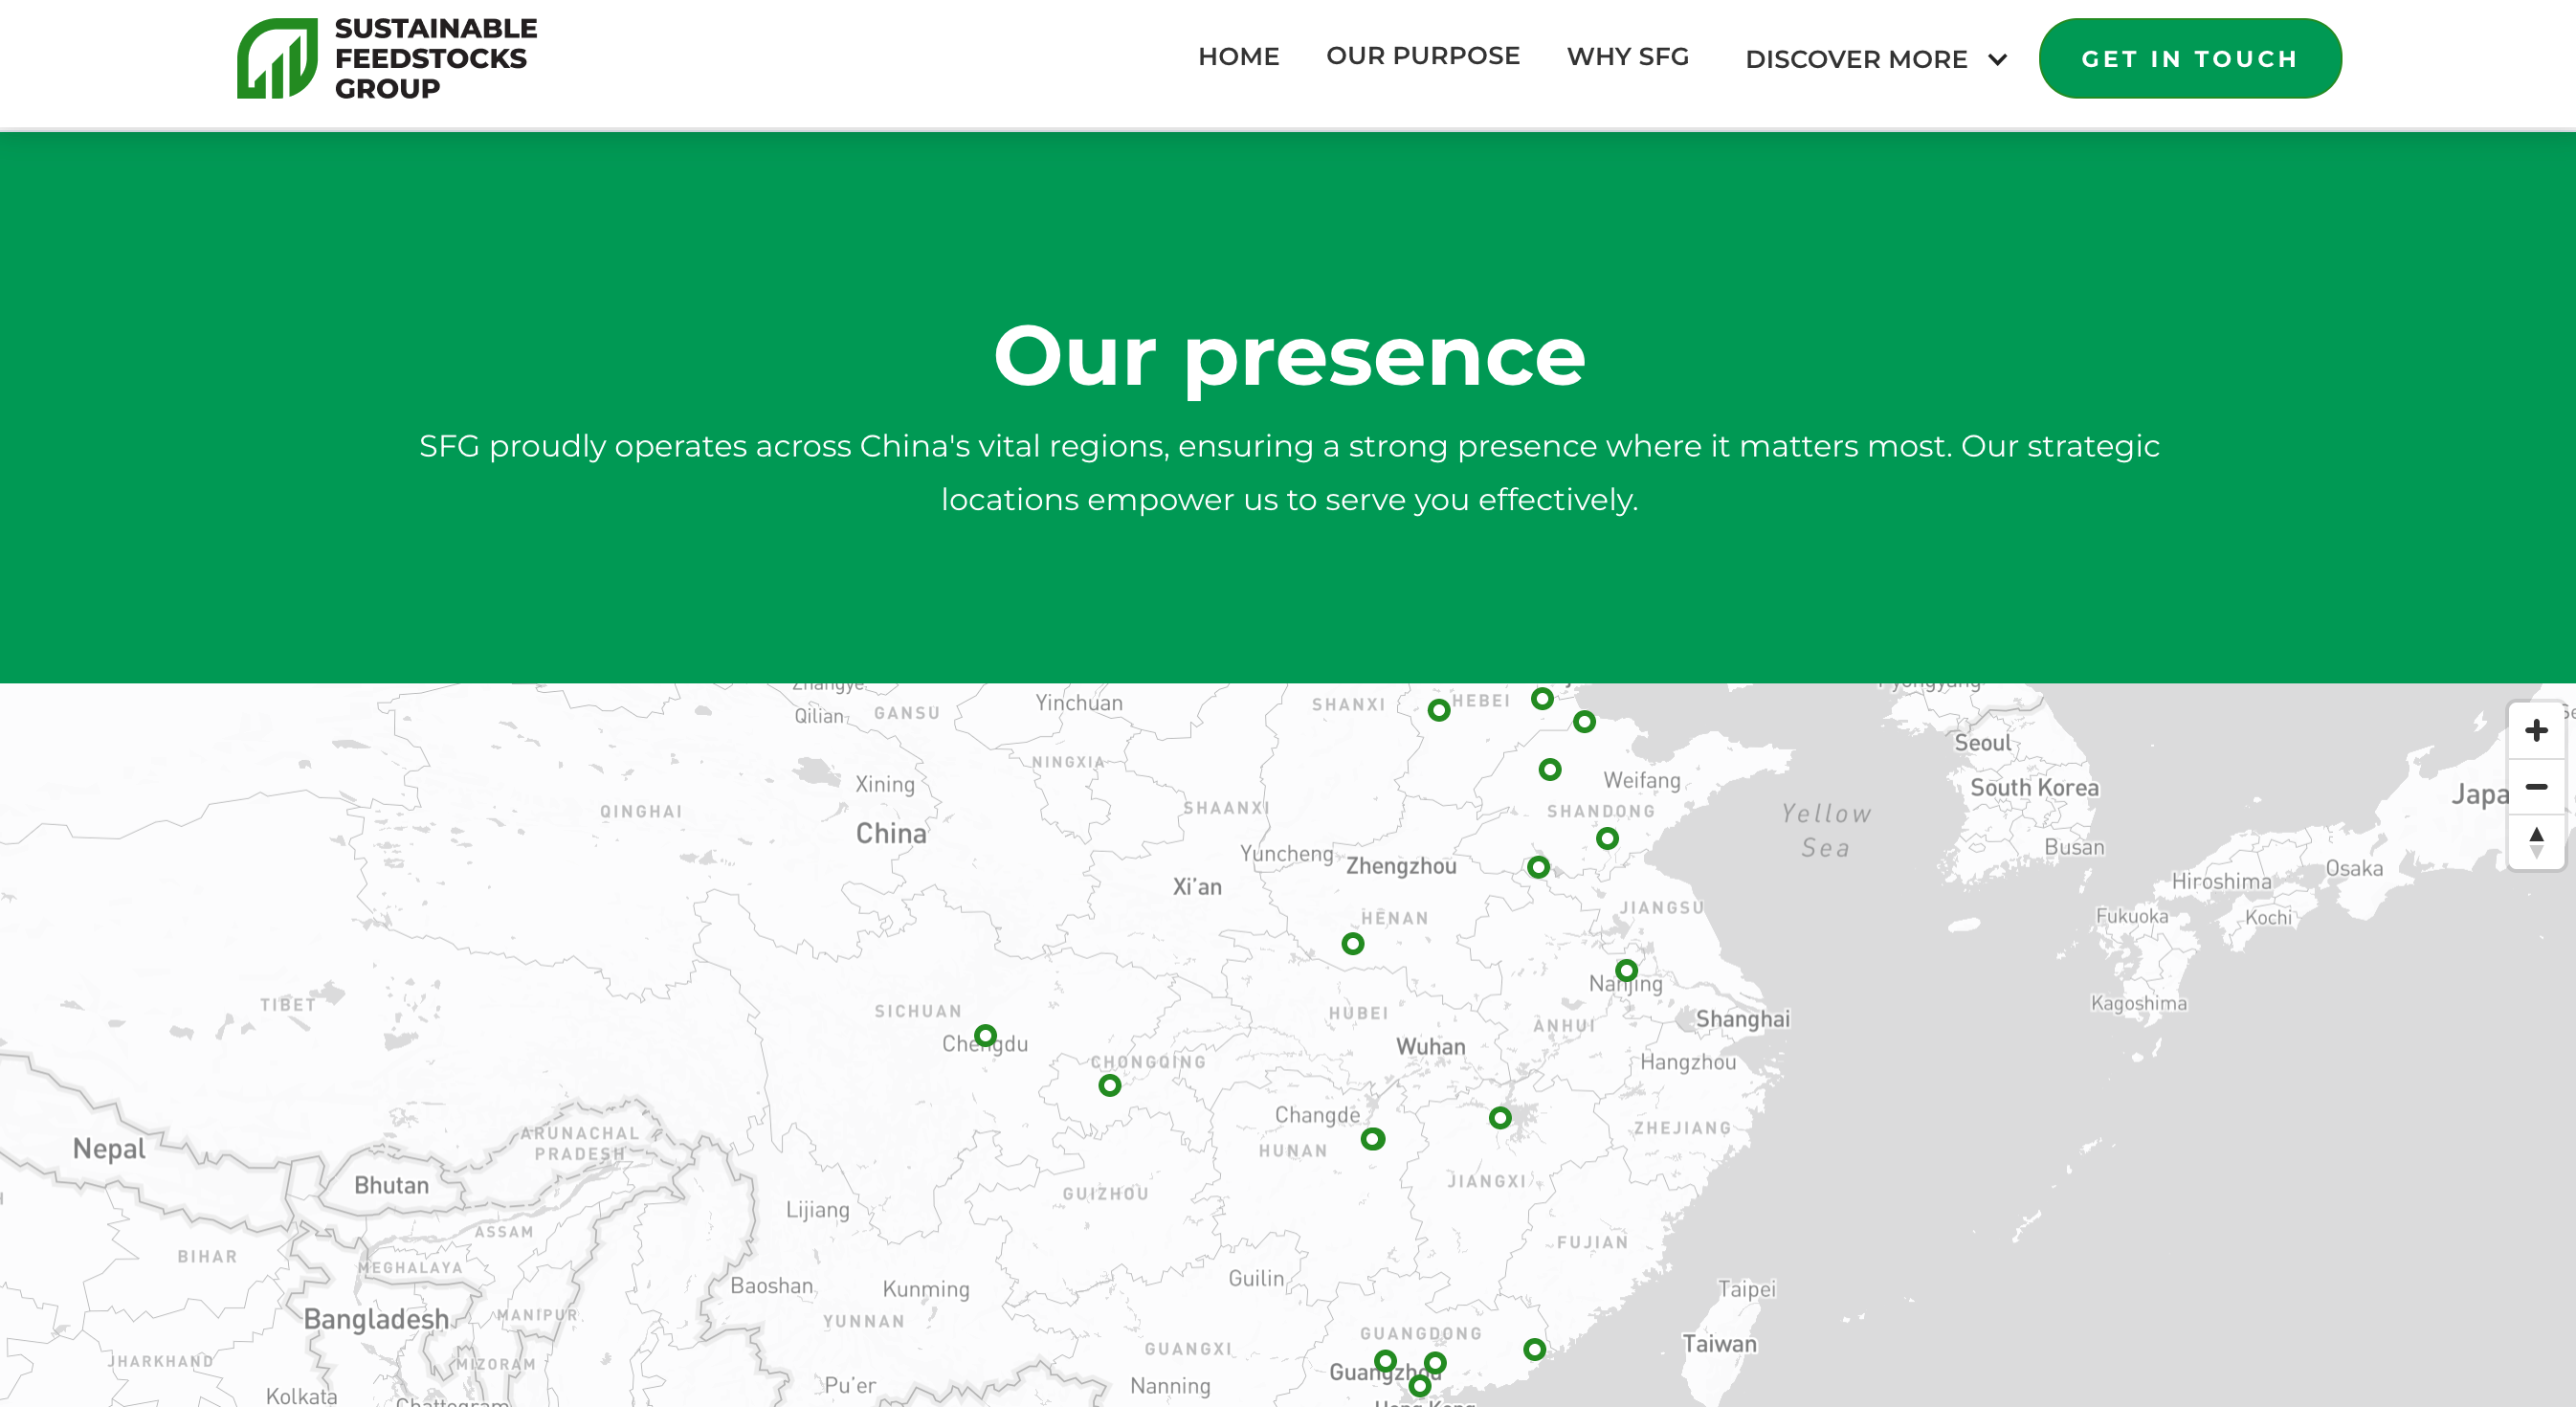Click the marker in northern Jiangxi
Image resolution: width=2576 pixels, height=1407 pixels.
coord(1499,1117)
